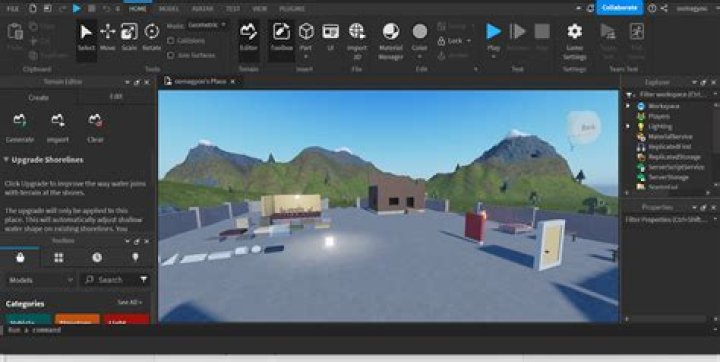Click the help icon beside Collaborate
Screen dimensions: 720x362
(x=652, y=8)
